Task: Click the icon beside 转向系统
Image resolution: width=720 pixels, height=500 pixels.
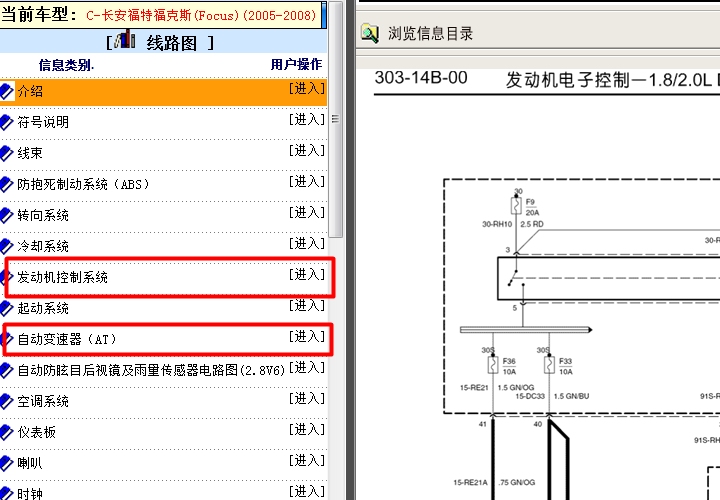Action: (6, 215)
